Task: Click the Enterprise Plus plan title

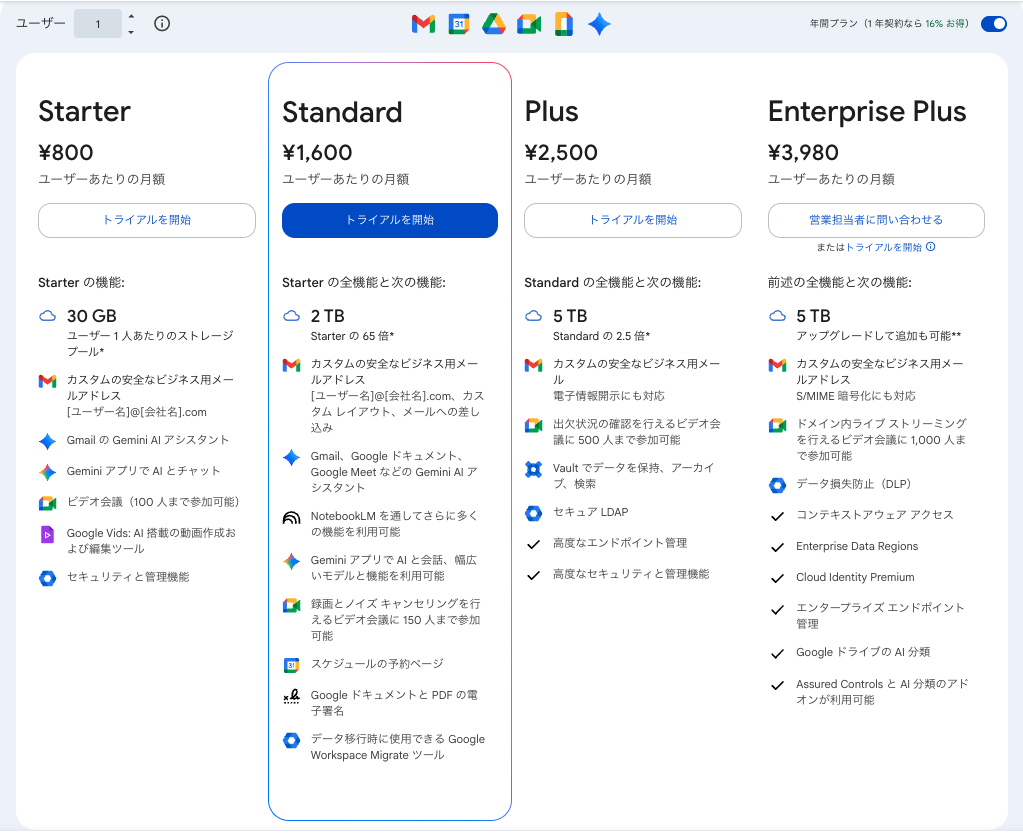Action: click(867, 112)
